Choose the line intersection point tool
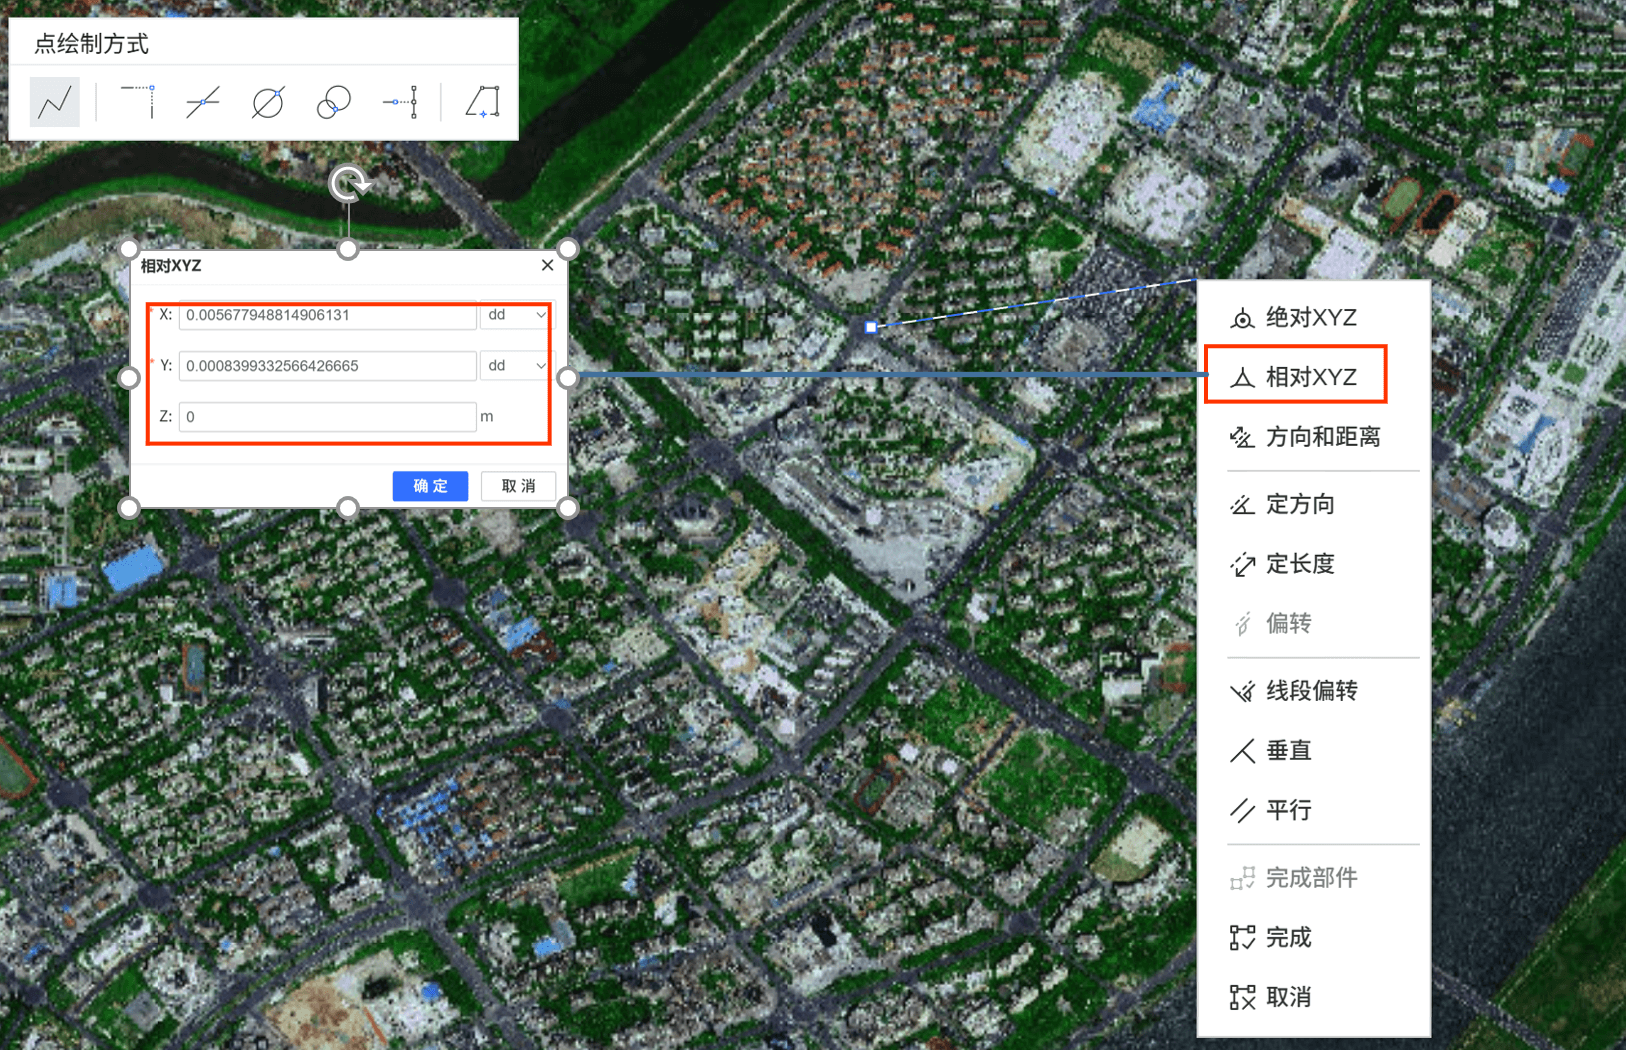This screenshot has height=1050, width=1626. [x=203, y=102]
